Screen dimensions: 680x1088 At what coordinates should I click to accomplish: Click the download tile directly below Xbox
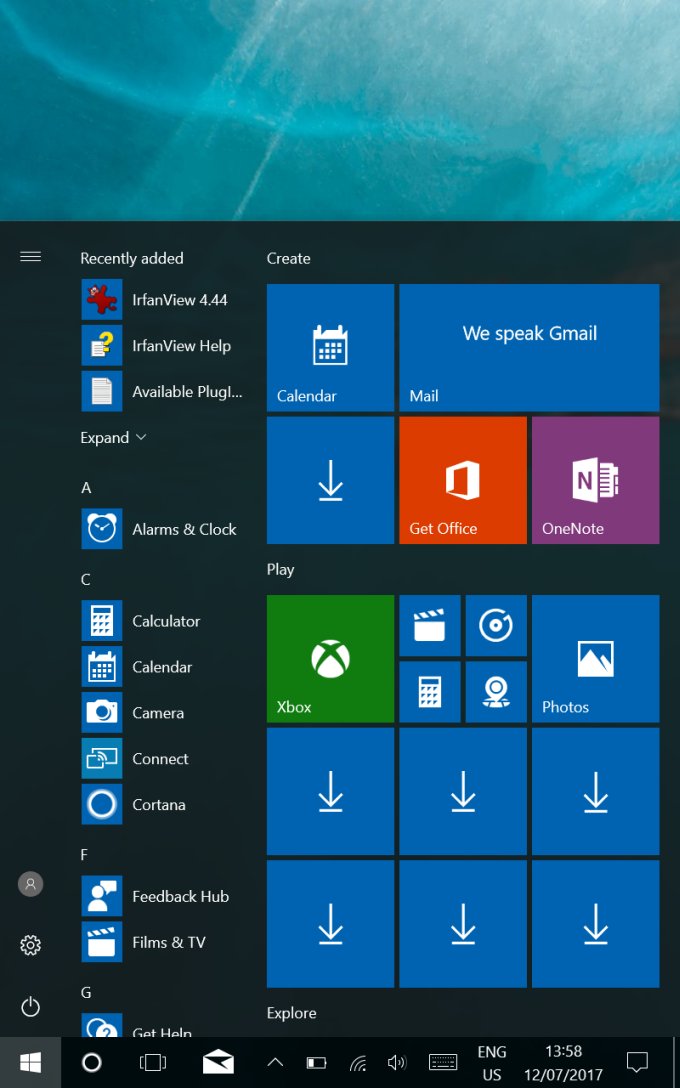330,792
